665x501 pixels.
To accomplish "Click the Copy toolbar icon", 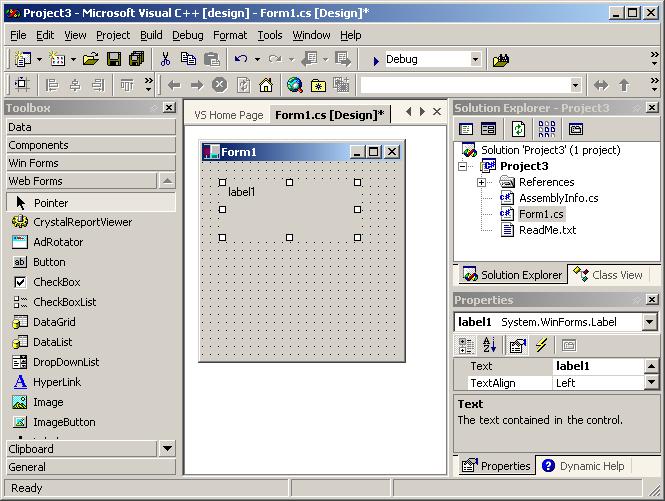I will [x=188, y=59].
